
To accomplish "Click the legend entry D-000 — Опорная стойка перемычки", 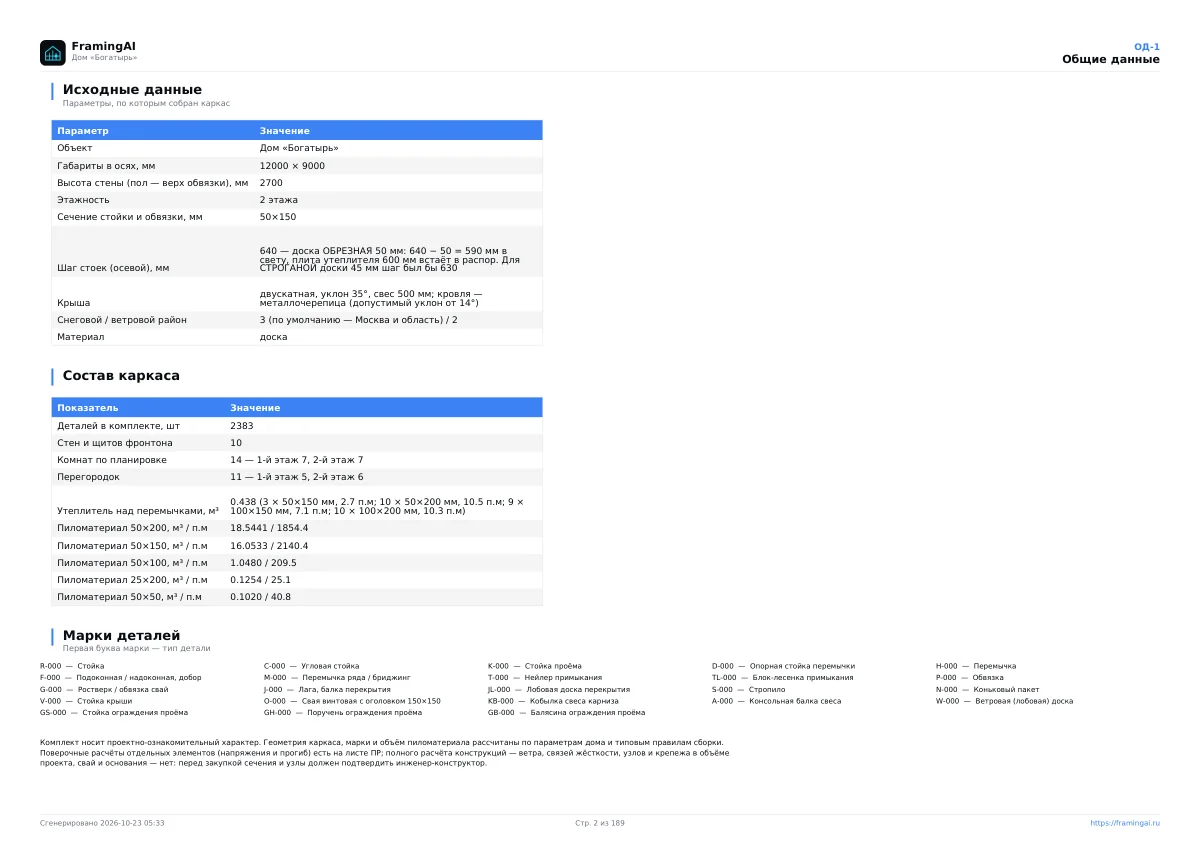I will [x=784, y=666].
